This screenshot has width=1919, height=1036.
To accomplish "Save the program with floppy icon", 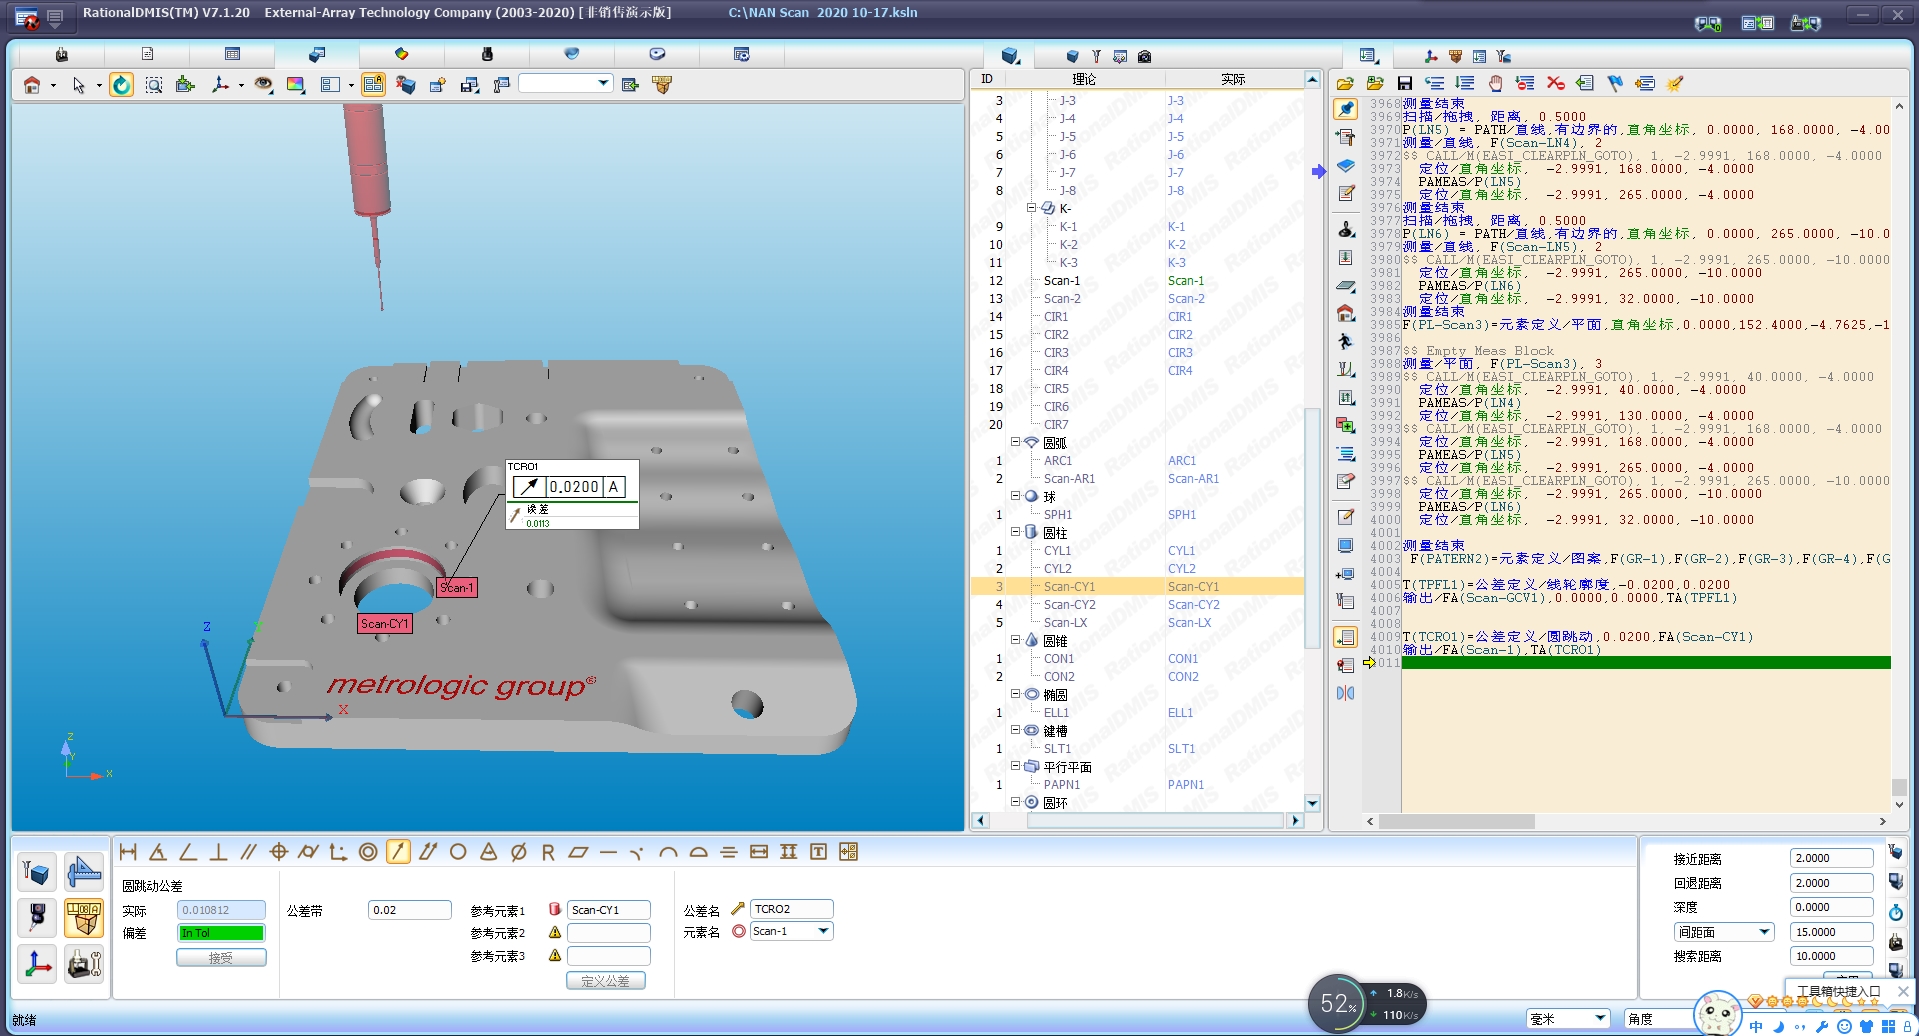I will pyautogui.click(x=1405, y=83).
